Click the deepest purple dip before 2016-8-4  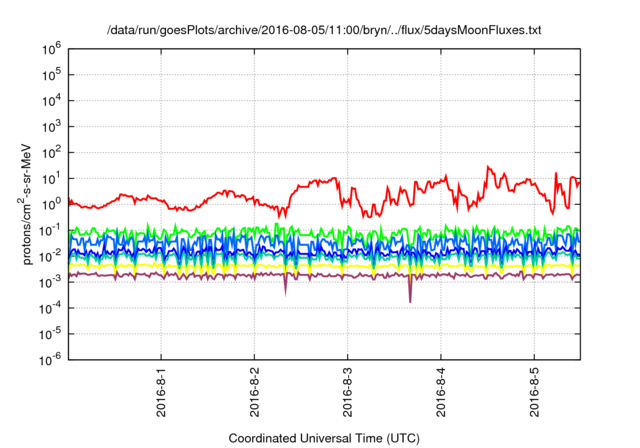tap(410, 298)
